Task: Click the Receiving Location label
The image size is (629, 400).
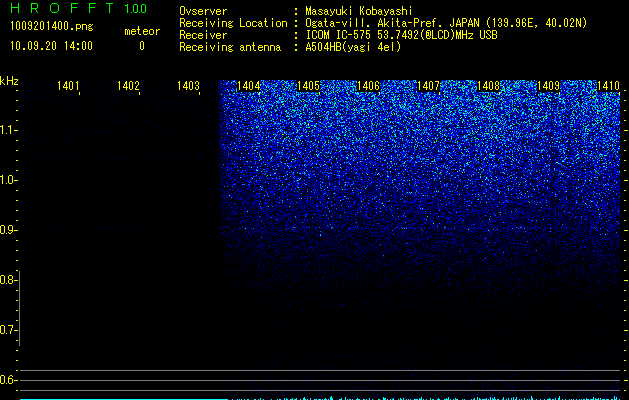Action: (x=233, y=23)
